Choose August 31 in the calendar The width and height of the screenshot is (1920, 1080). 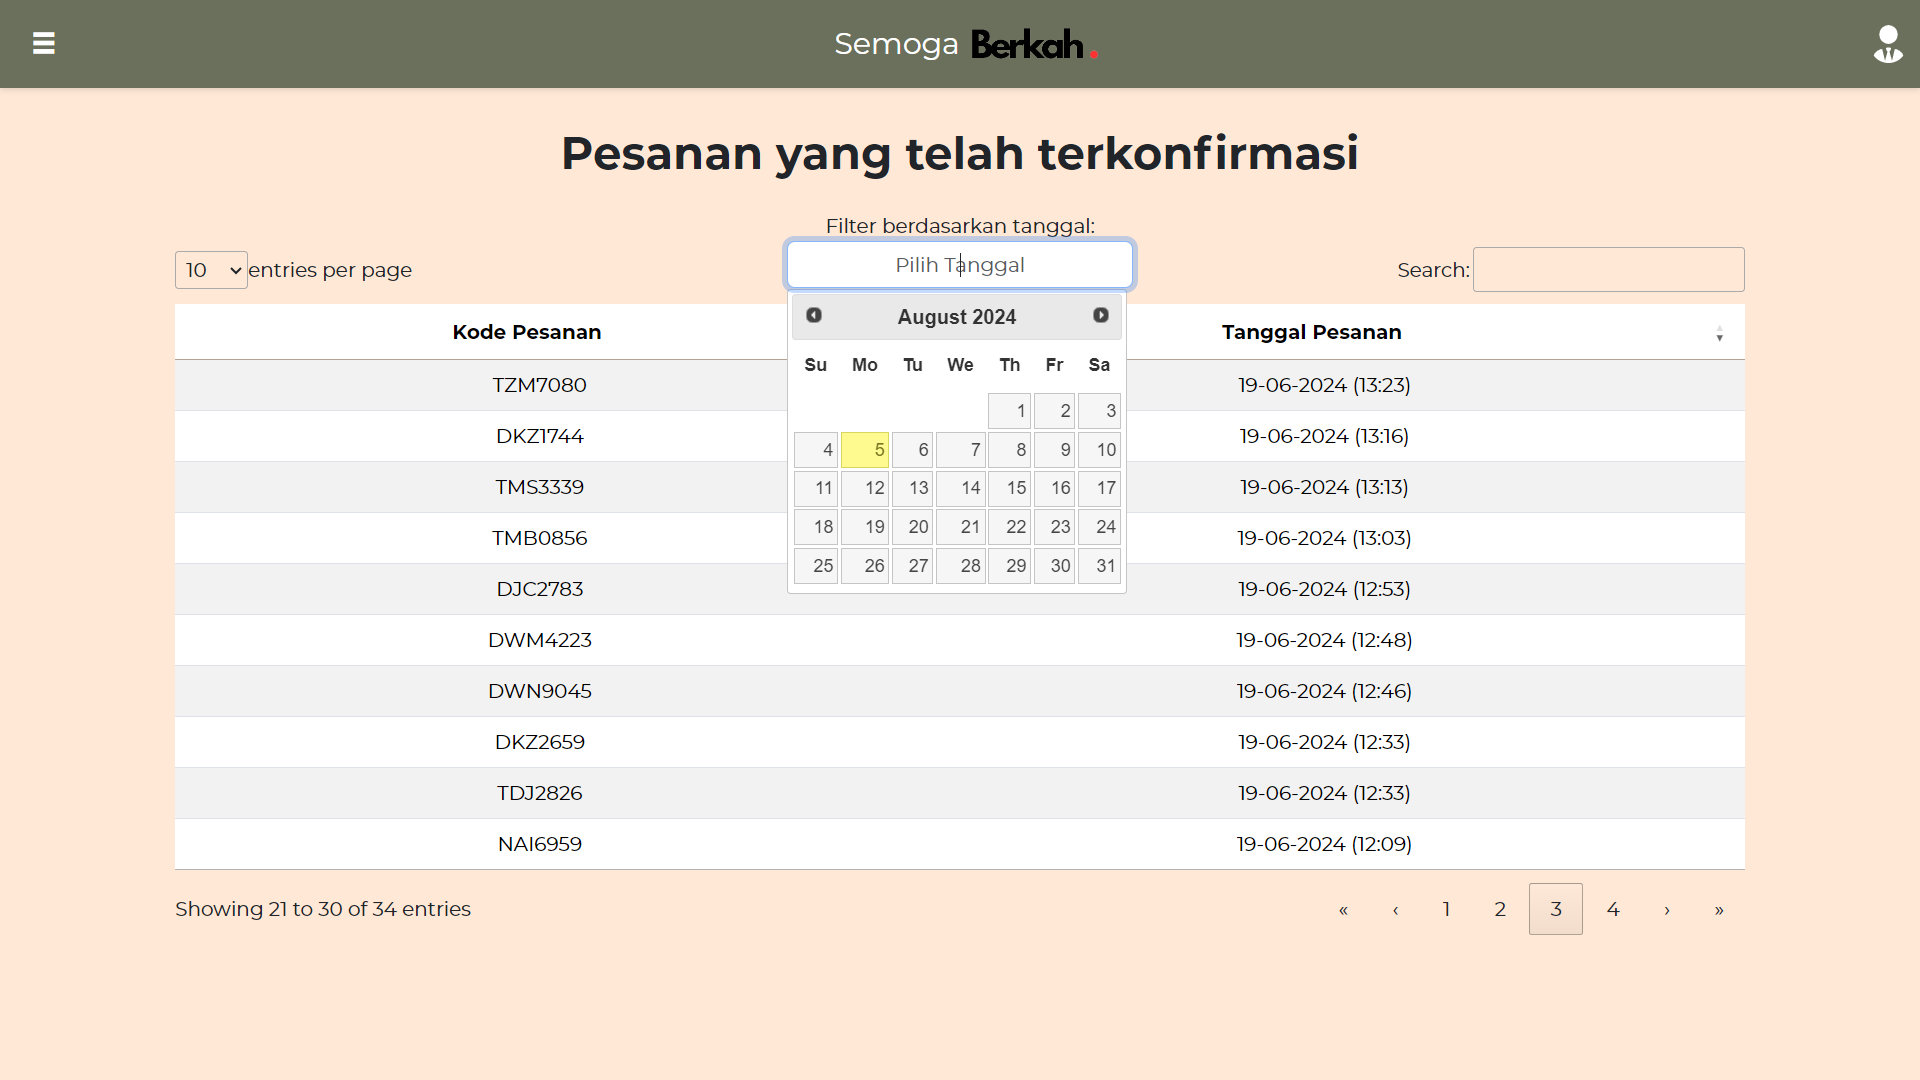point(1099,566)
